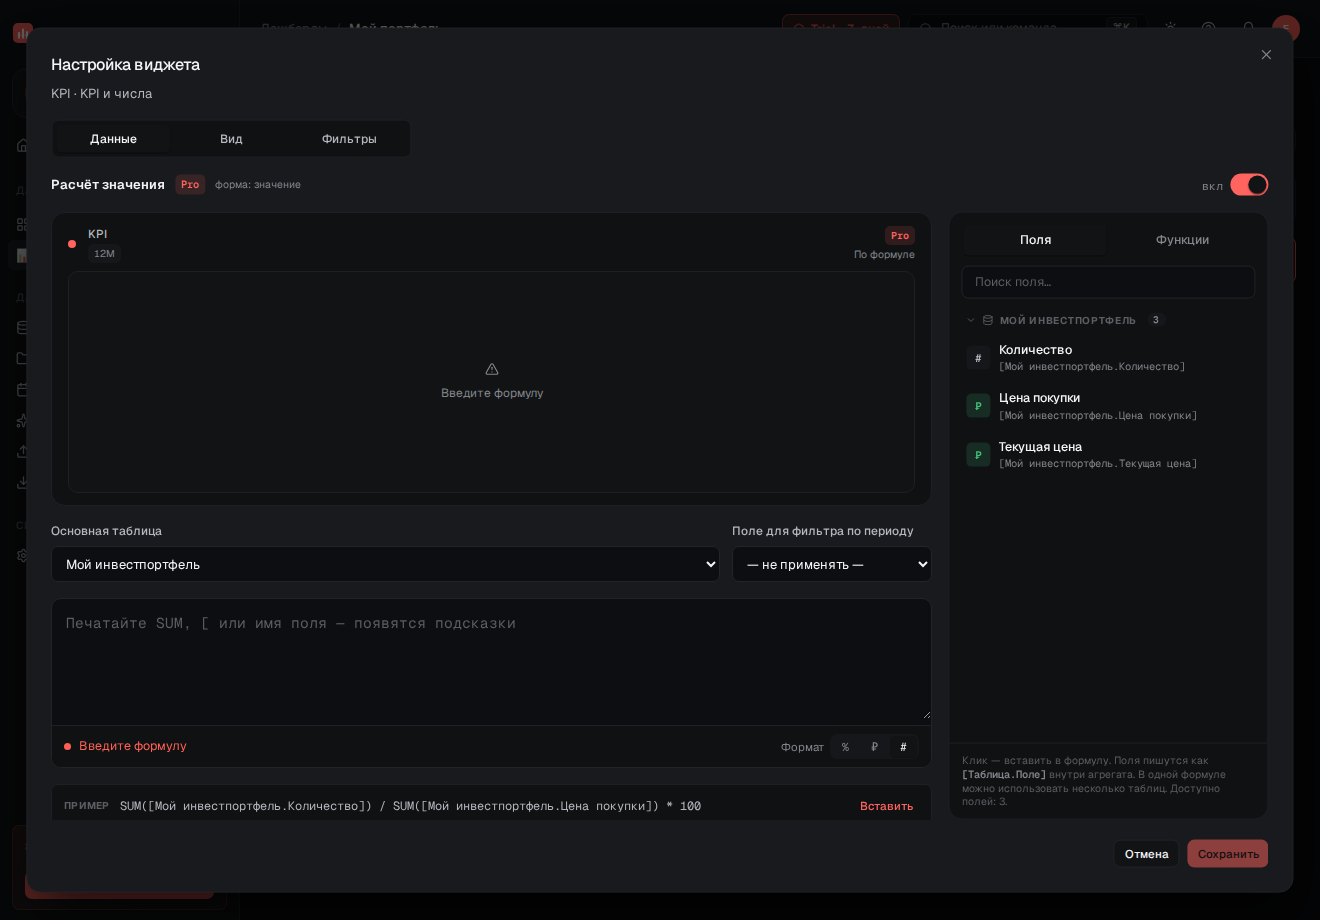Click the Сохранить button
The image size is (1320, 920).
pos(1228,854)
